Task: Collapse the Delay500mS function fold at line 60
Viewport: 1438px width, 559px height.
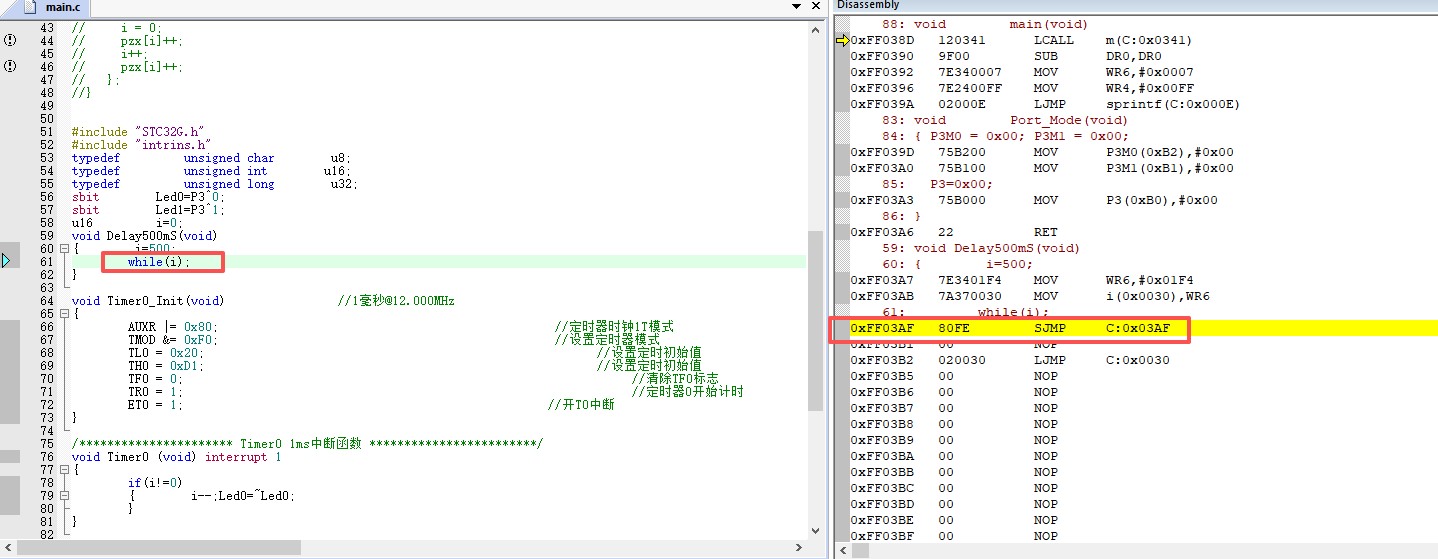Action: (63, 248)
